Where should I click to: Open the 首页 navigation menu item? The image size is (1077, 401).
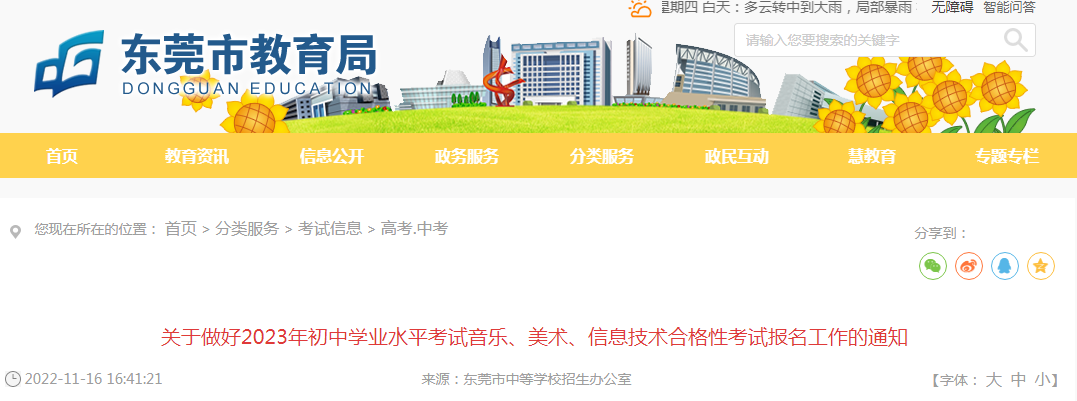(x=62, y=156)
